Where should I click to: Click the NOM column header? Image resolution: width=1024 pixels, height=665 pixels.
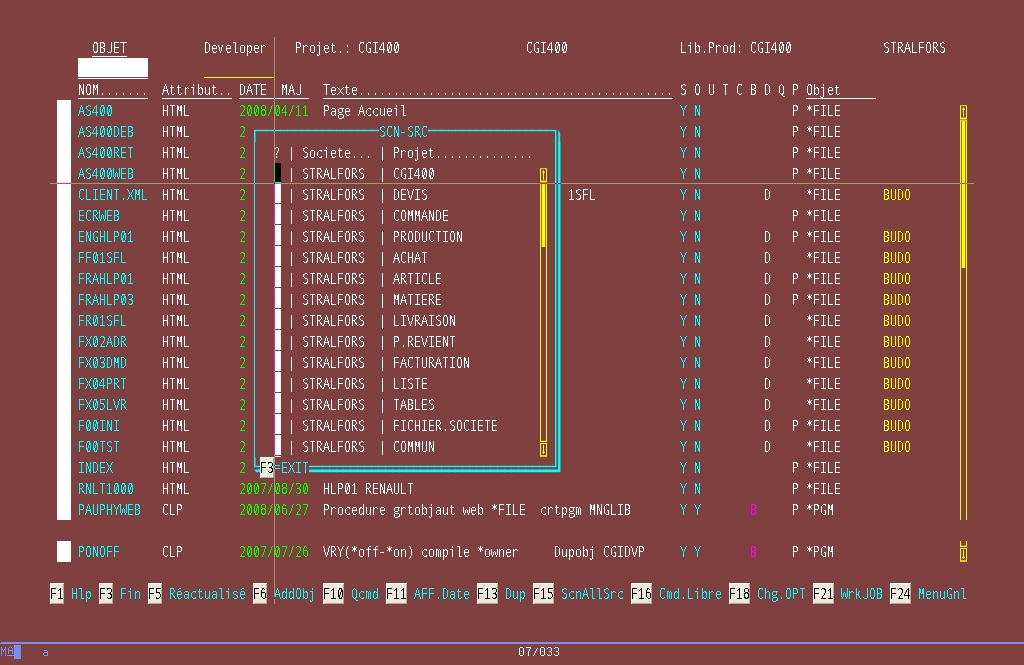tap(112, 90)
